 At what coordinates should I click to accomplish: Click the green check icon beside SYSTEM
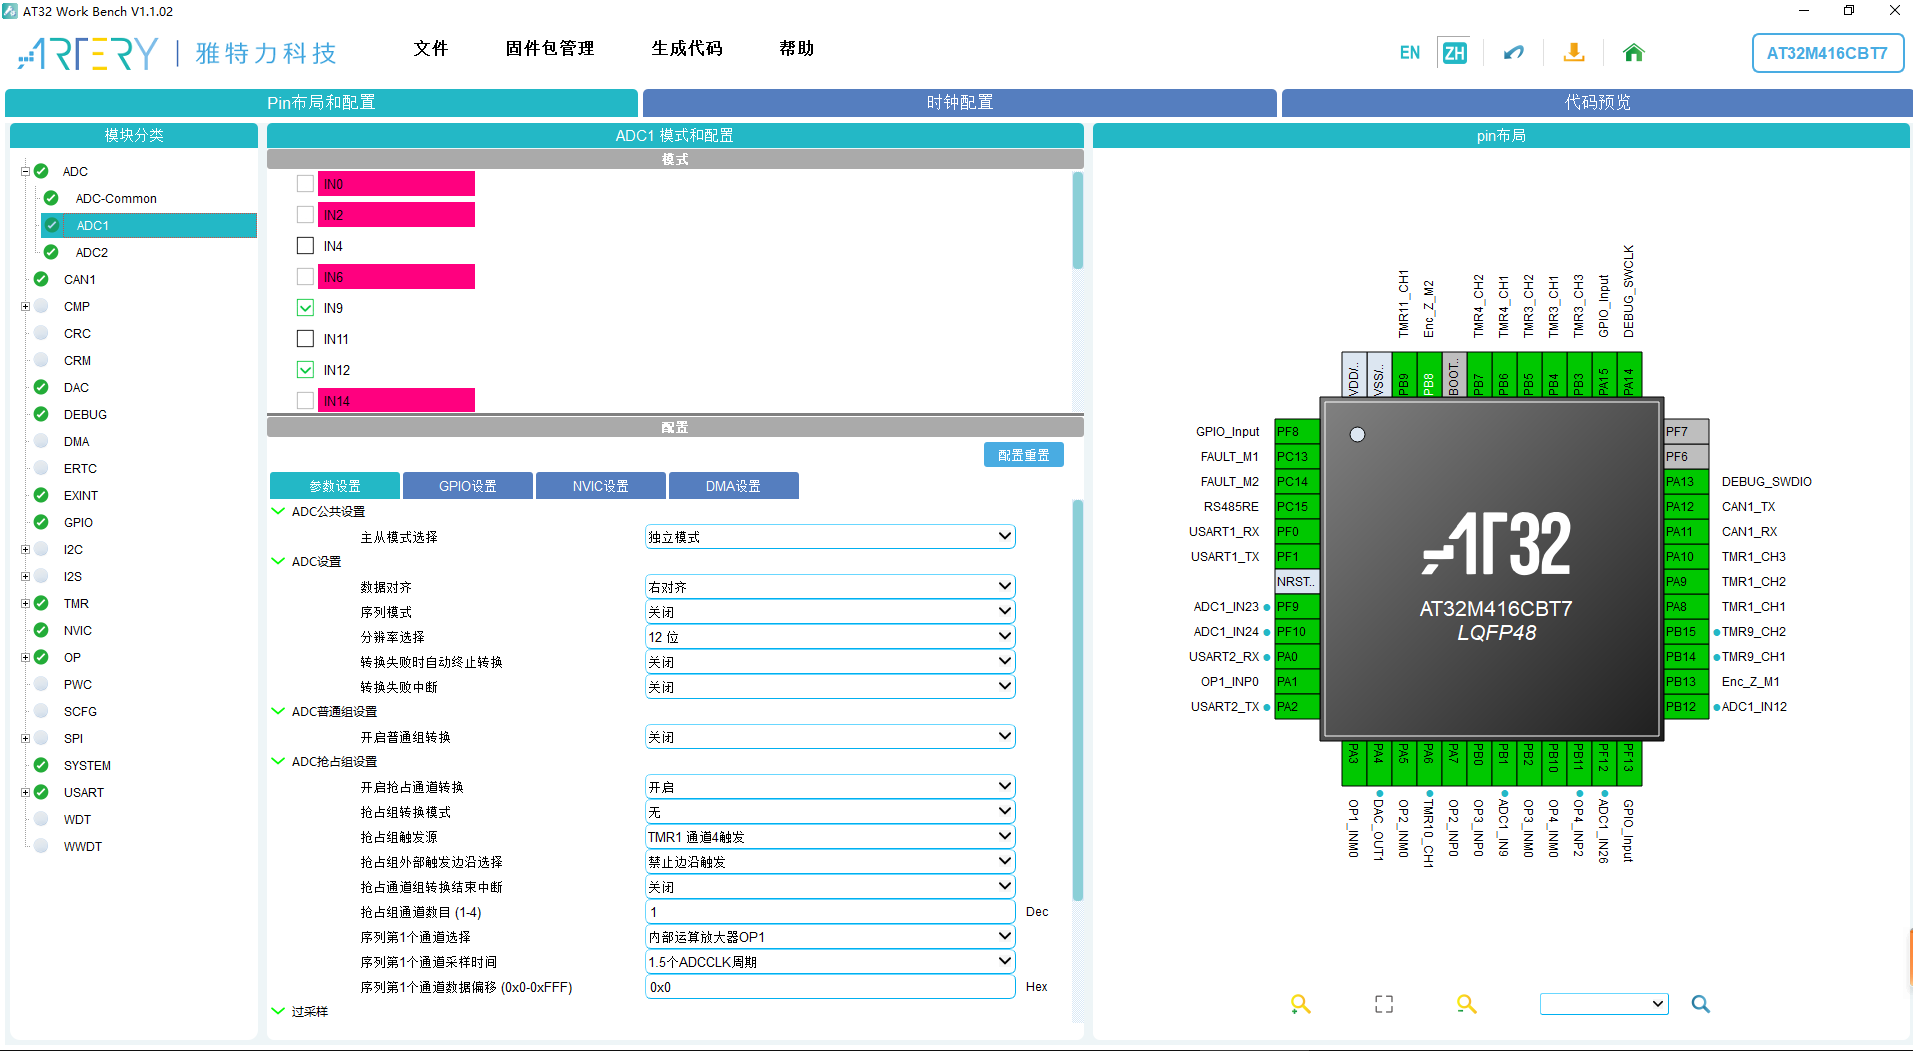tap(41, 765)
